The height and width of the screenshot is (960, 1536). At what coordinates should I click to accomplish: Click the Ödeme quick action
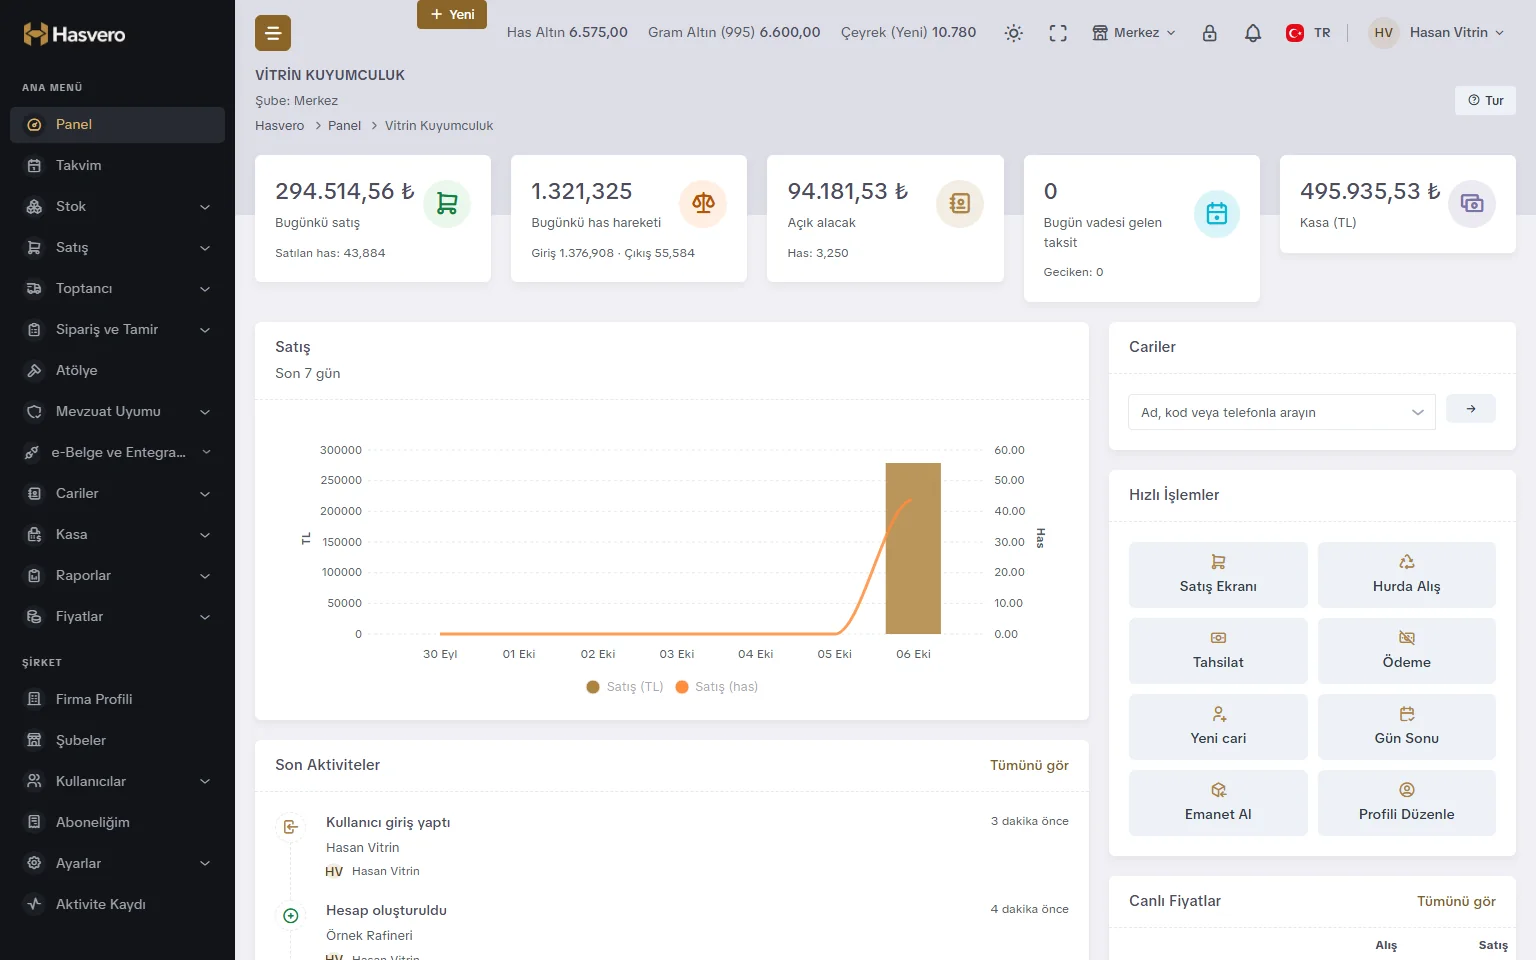coord(1407,651)
